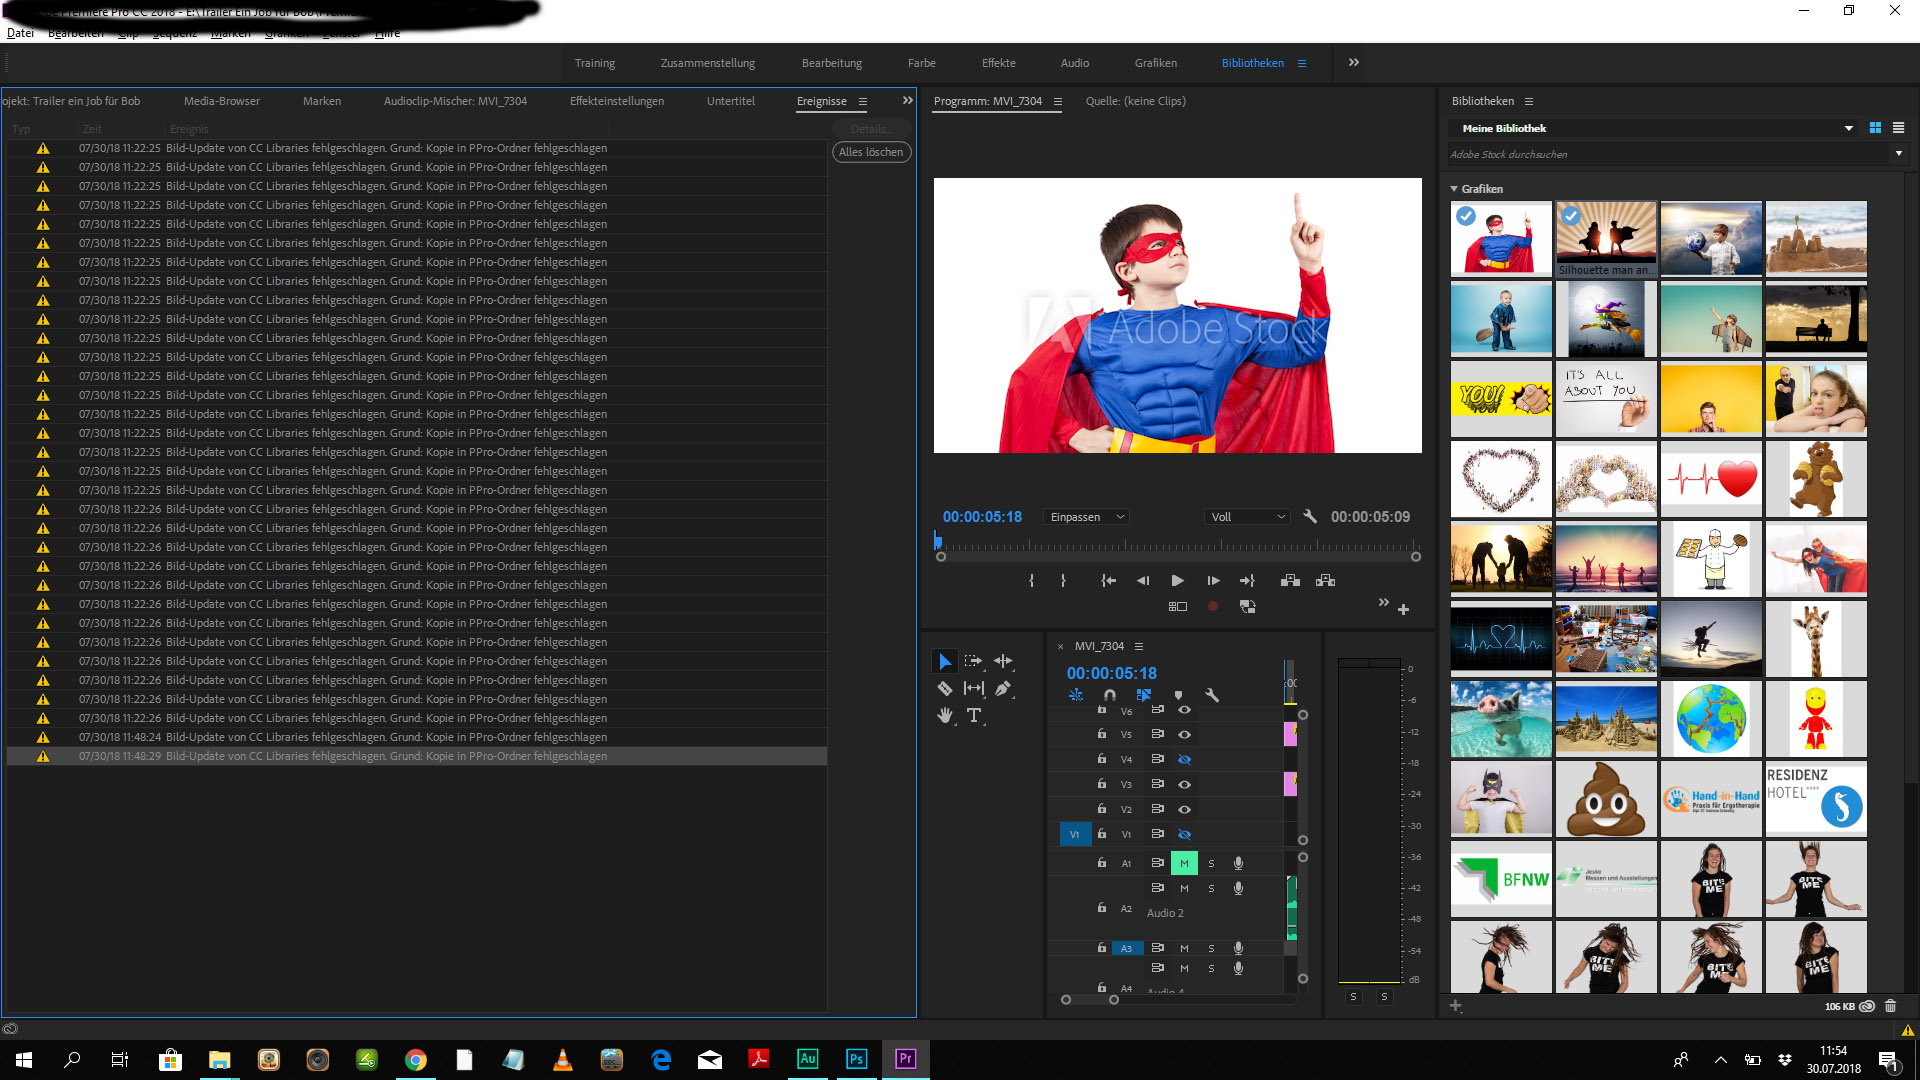Select the Track Select Forward tool
The image size is (1920, 1080).
point(973,661)
